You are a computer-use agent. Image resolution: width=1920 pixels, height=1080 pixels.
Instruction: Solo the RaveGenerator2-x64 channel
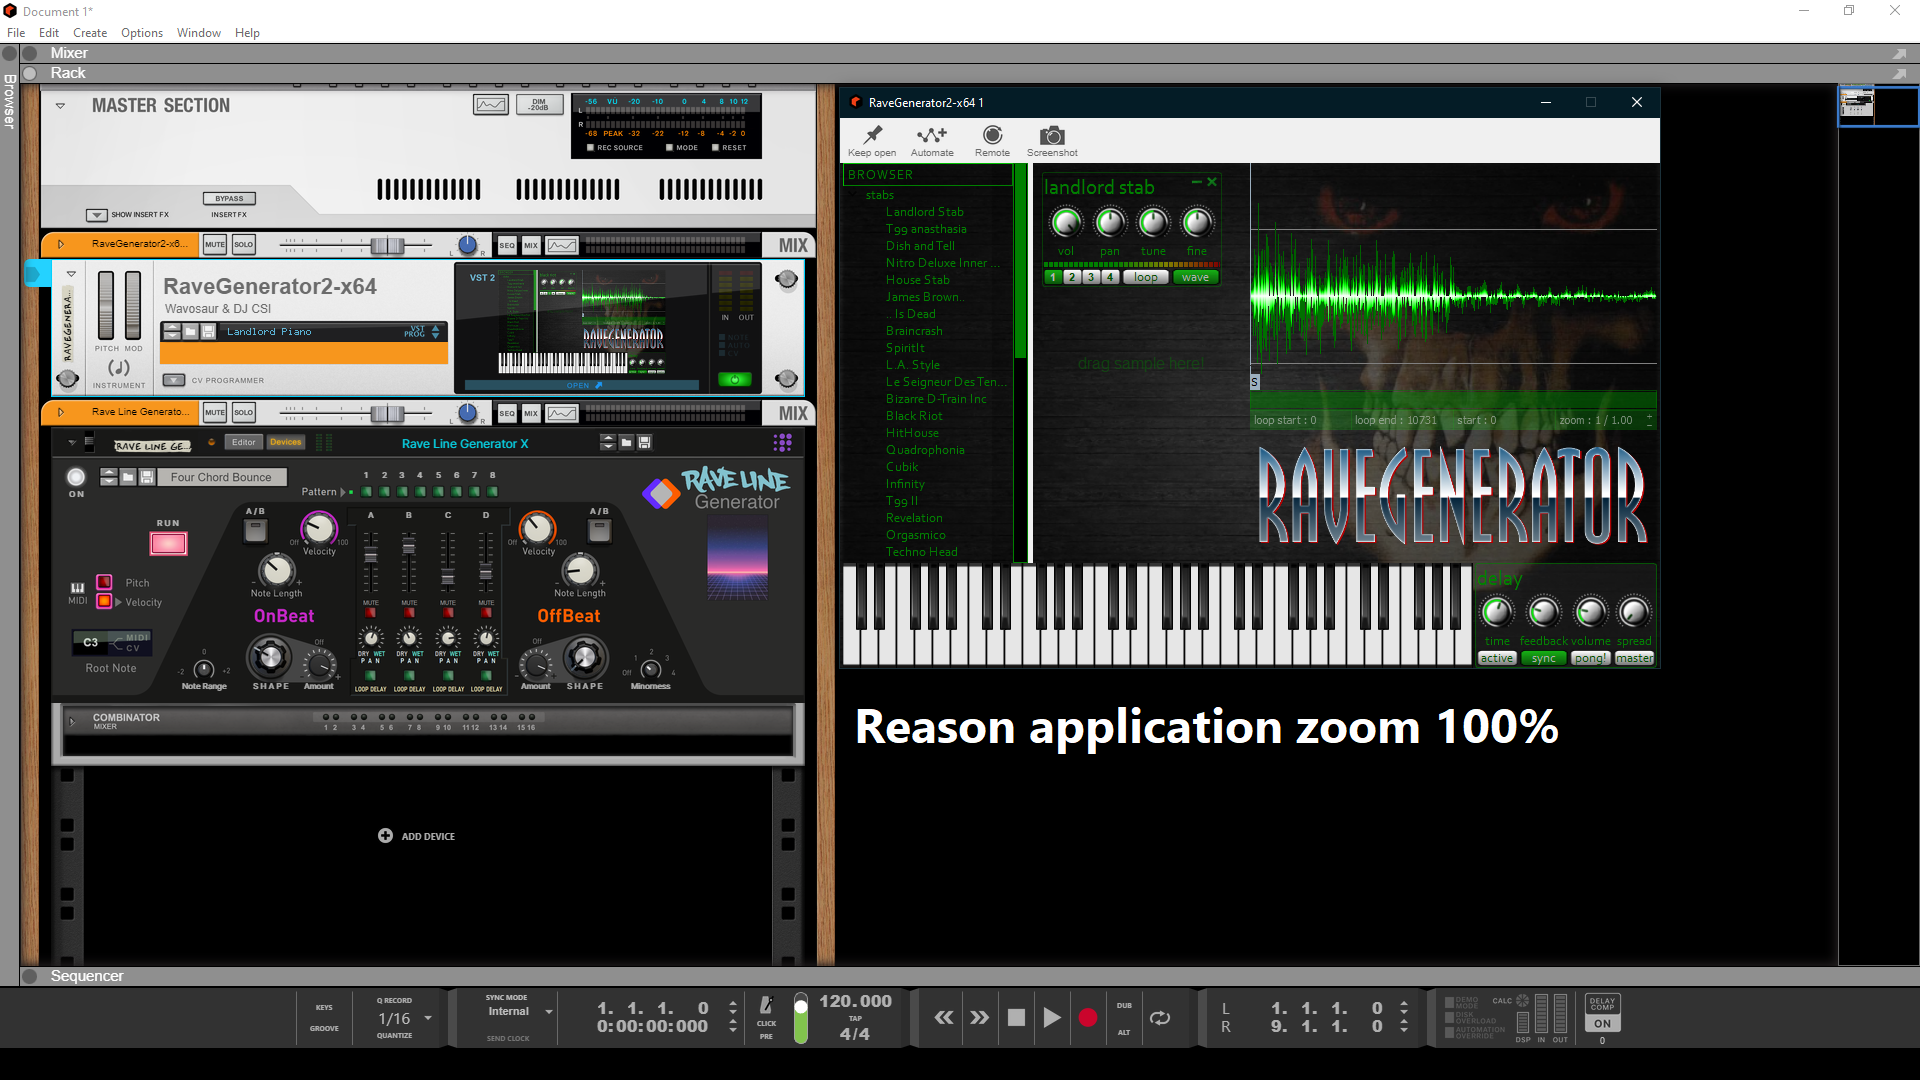click(244, 244)
